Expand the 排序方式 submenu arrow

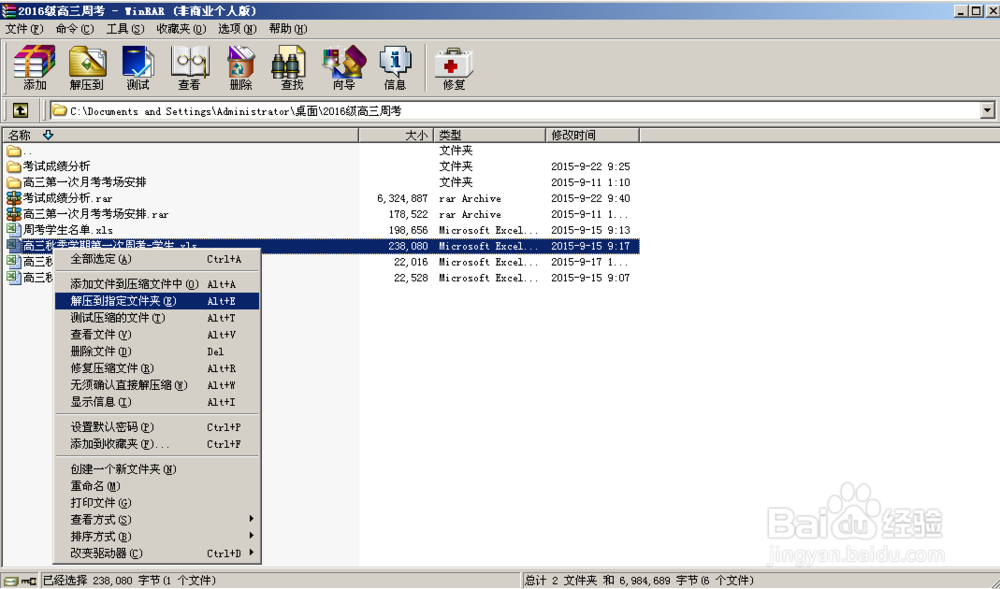[251, 535]
